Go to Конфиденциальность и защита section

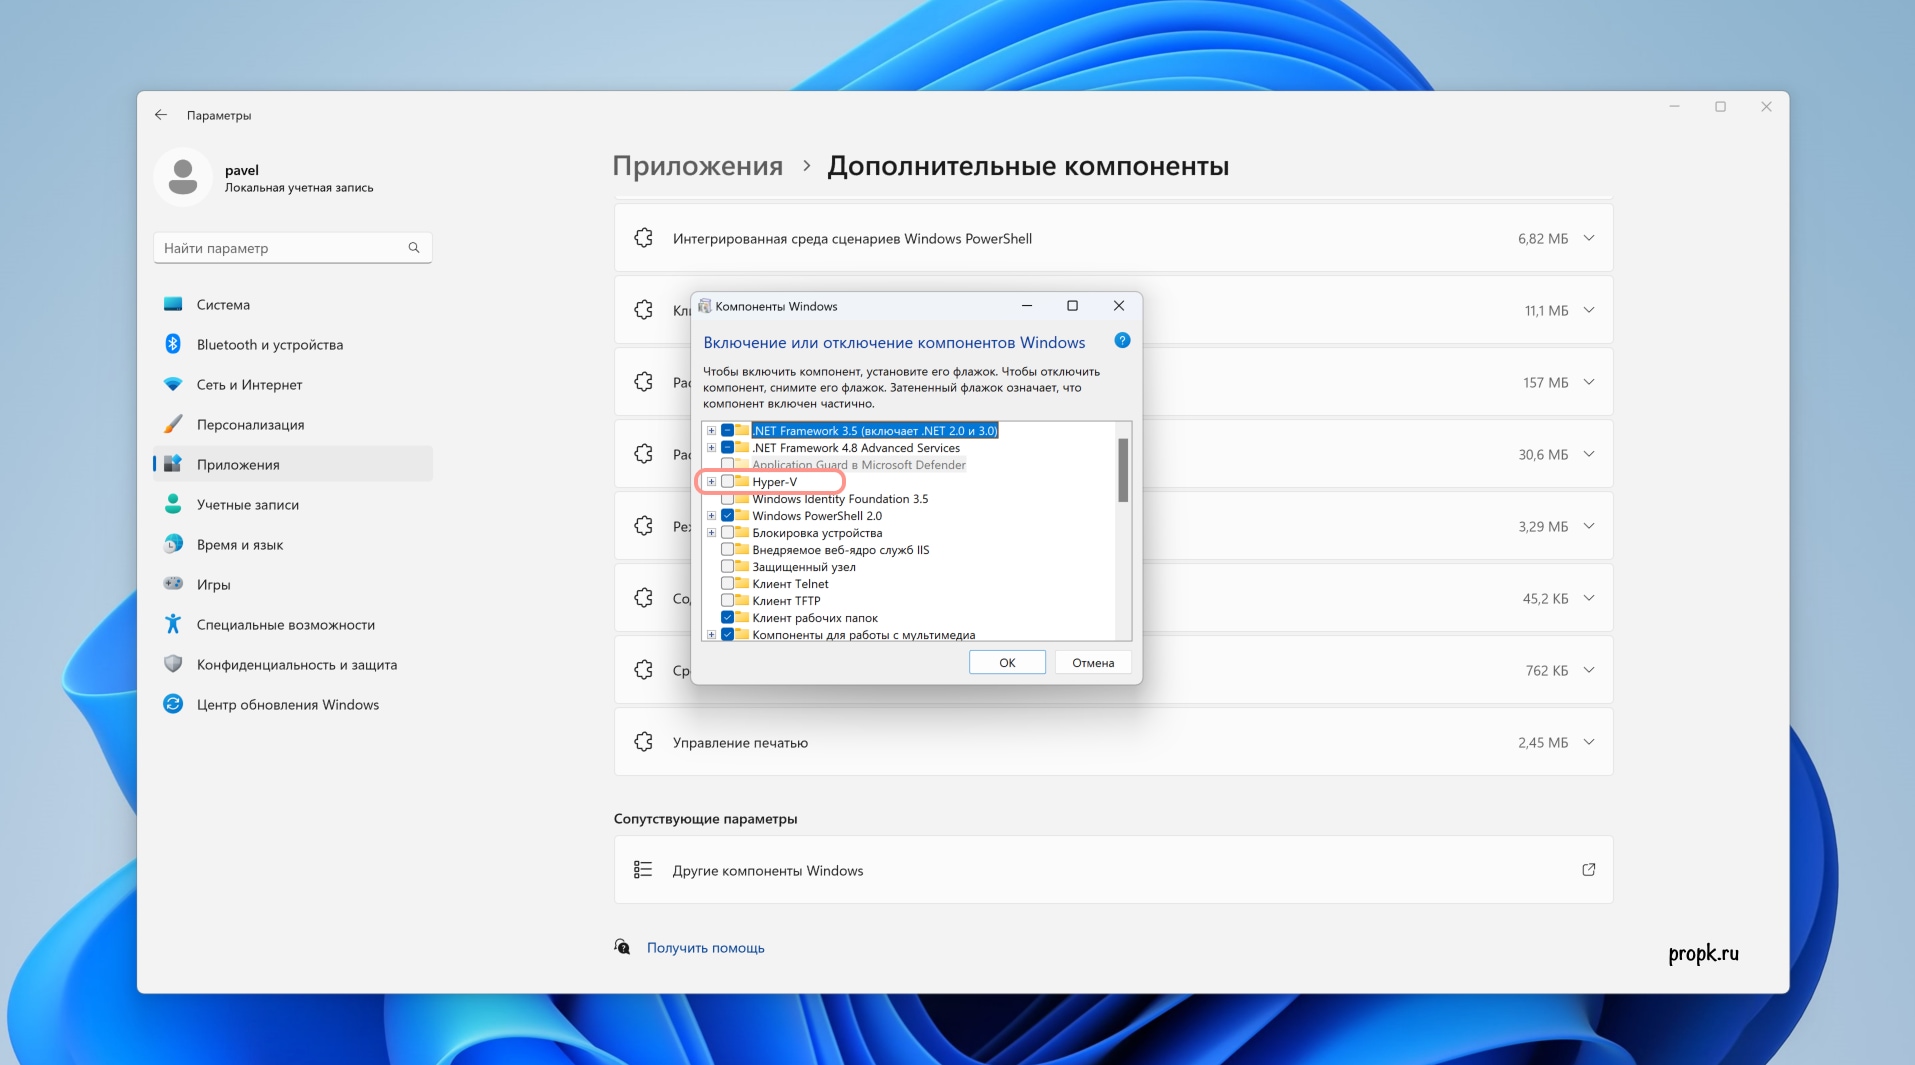[x=296, y=664]
